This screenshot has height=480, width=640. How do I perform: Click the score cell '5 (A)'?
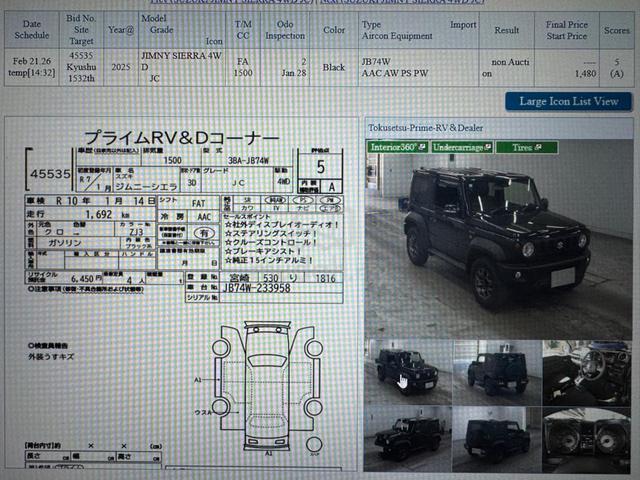[617, 67]
